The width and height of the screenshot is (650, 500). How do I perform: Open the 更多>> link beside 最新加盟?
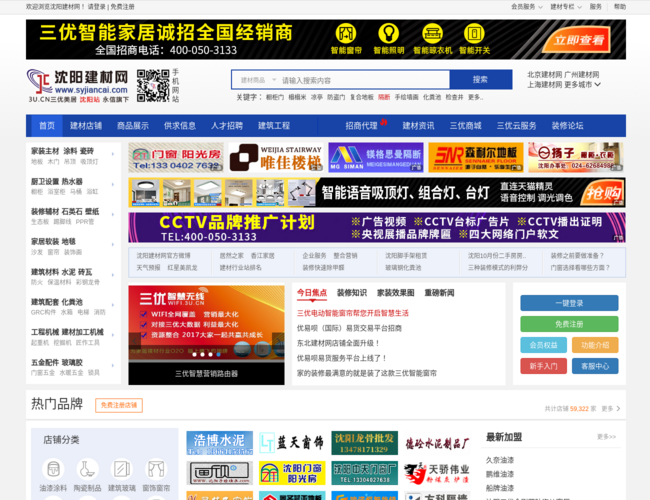click(x=606, y=437)
